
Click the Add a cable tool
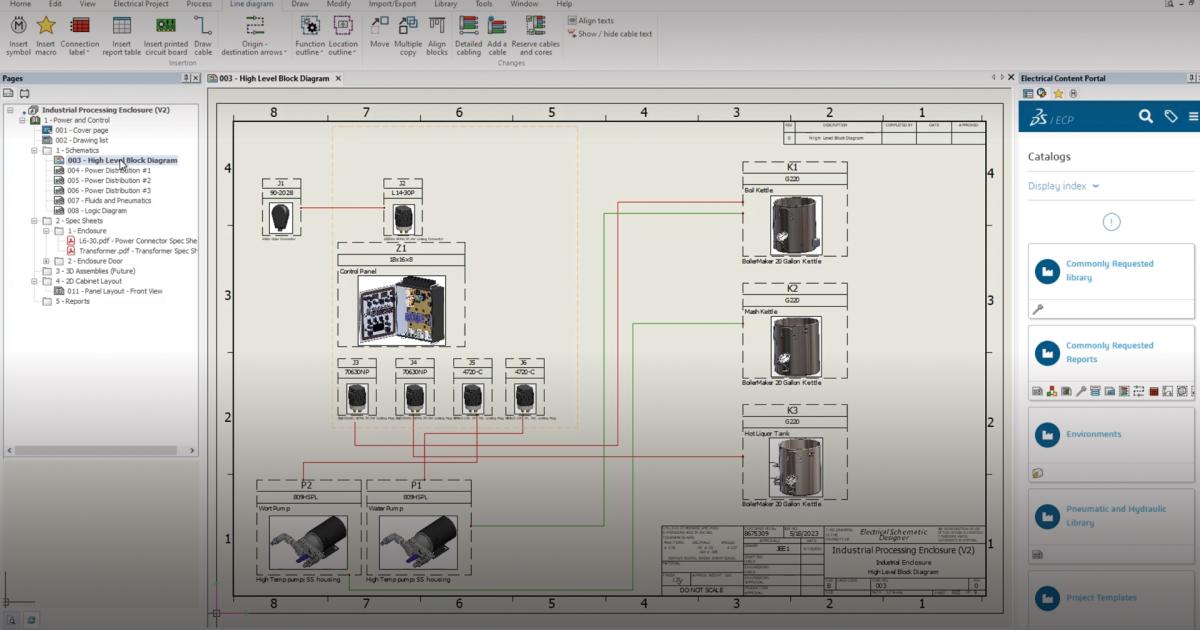[x=497, y=35]
